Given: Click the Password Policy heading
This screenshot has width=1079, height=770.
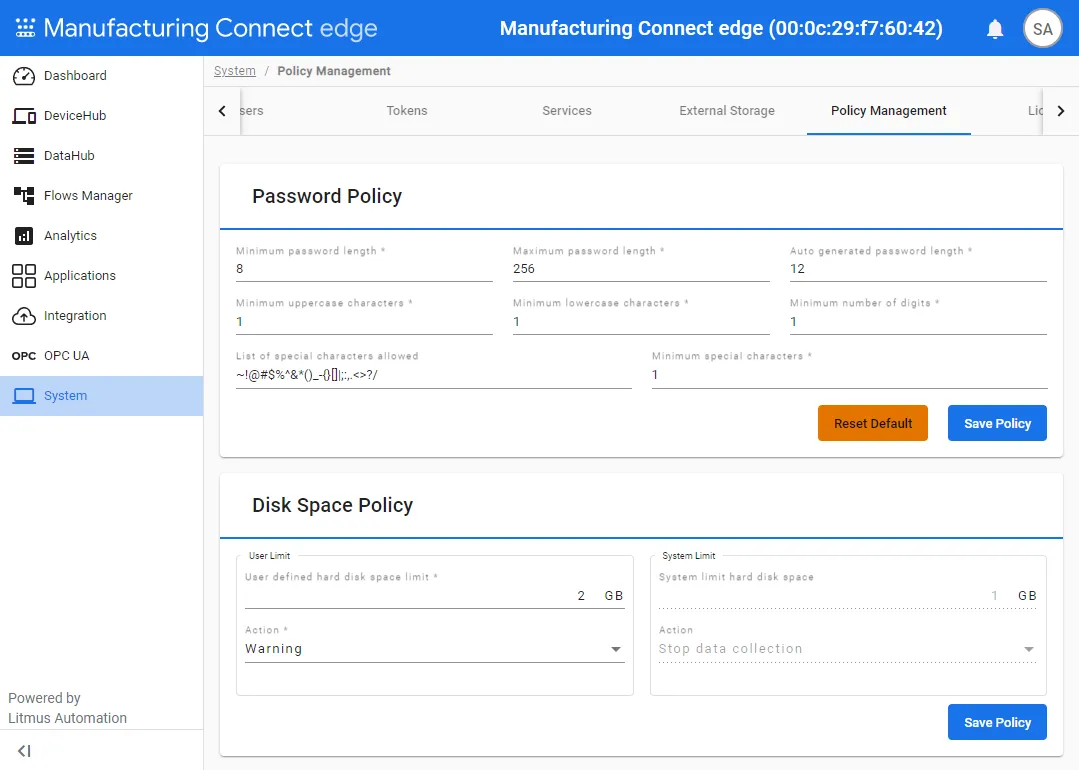Looking at the screenshot, I should [327, 196].
